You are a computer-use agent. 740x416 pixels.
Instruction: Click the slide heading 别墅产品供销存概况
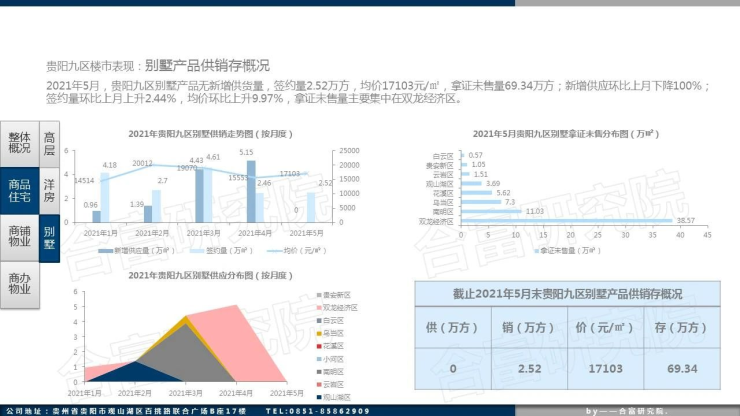(x=207, y=65)
